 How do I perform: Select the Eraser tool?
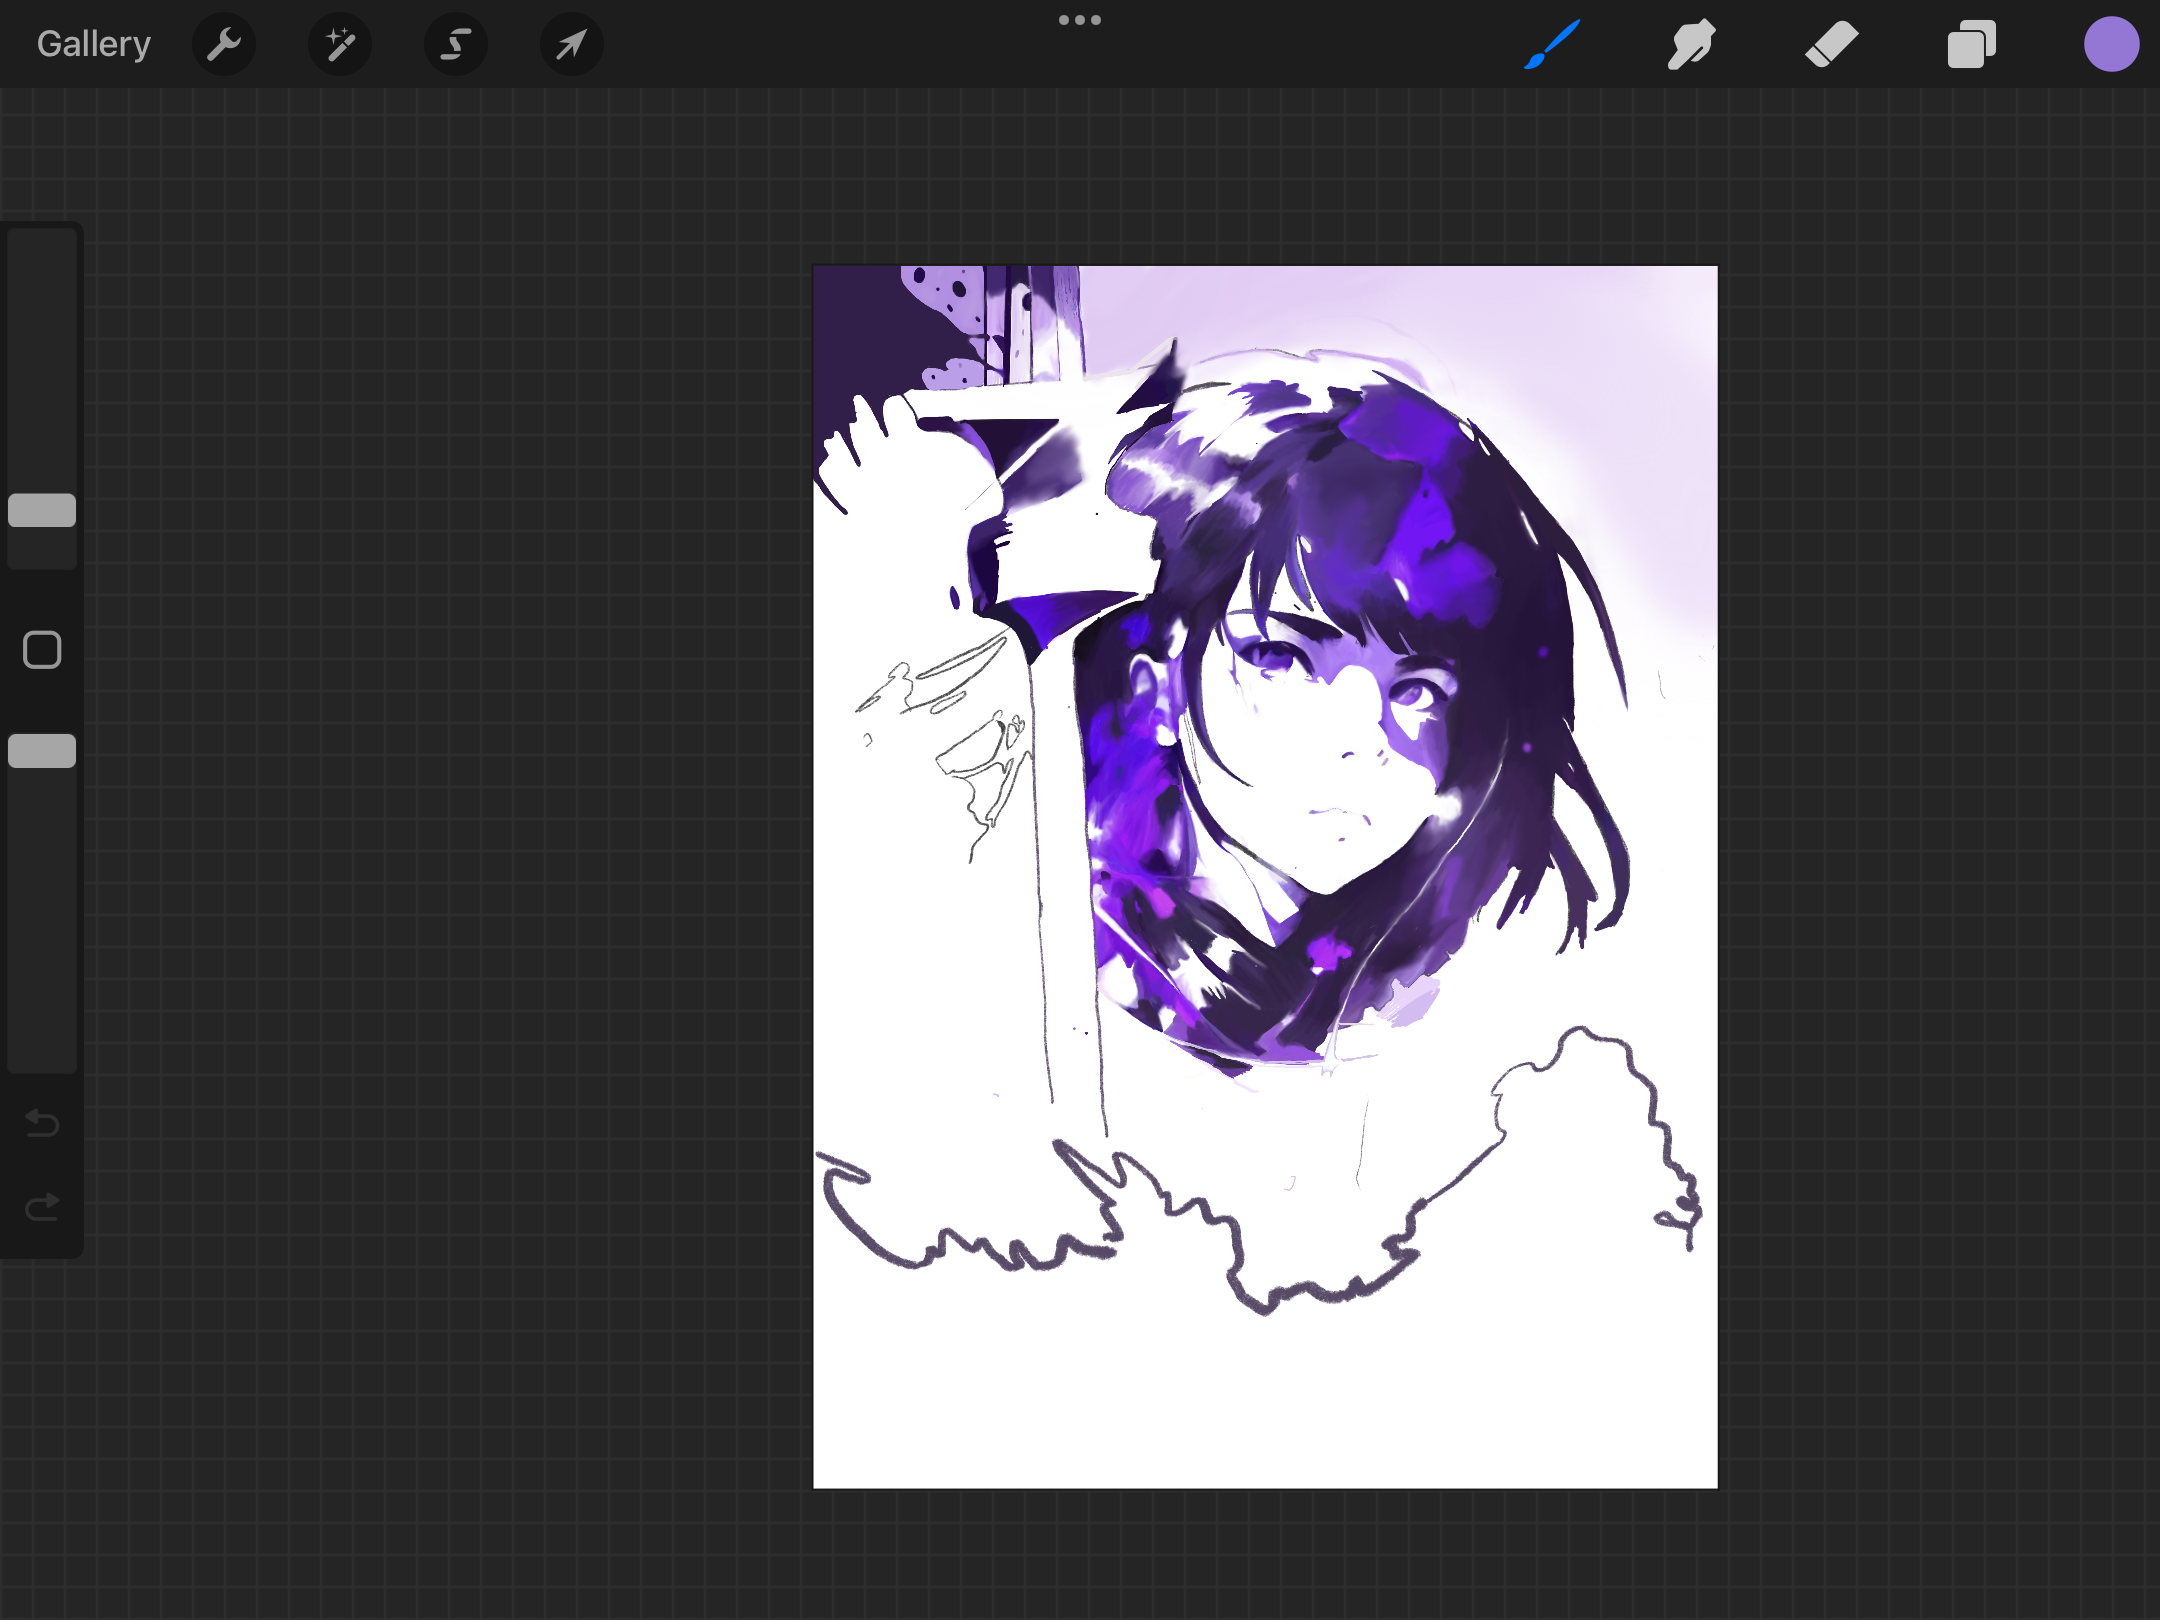point(1831,44)
